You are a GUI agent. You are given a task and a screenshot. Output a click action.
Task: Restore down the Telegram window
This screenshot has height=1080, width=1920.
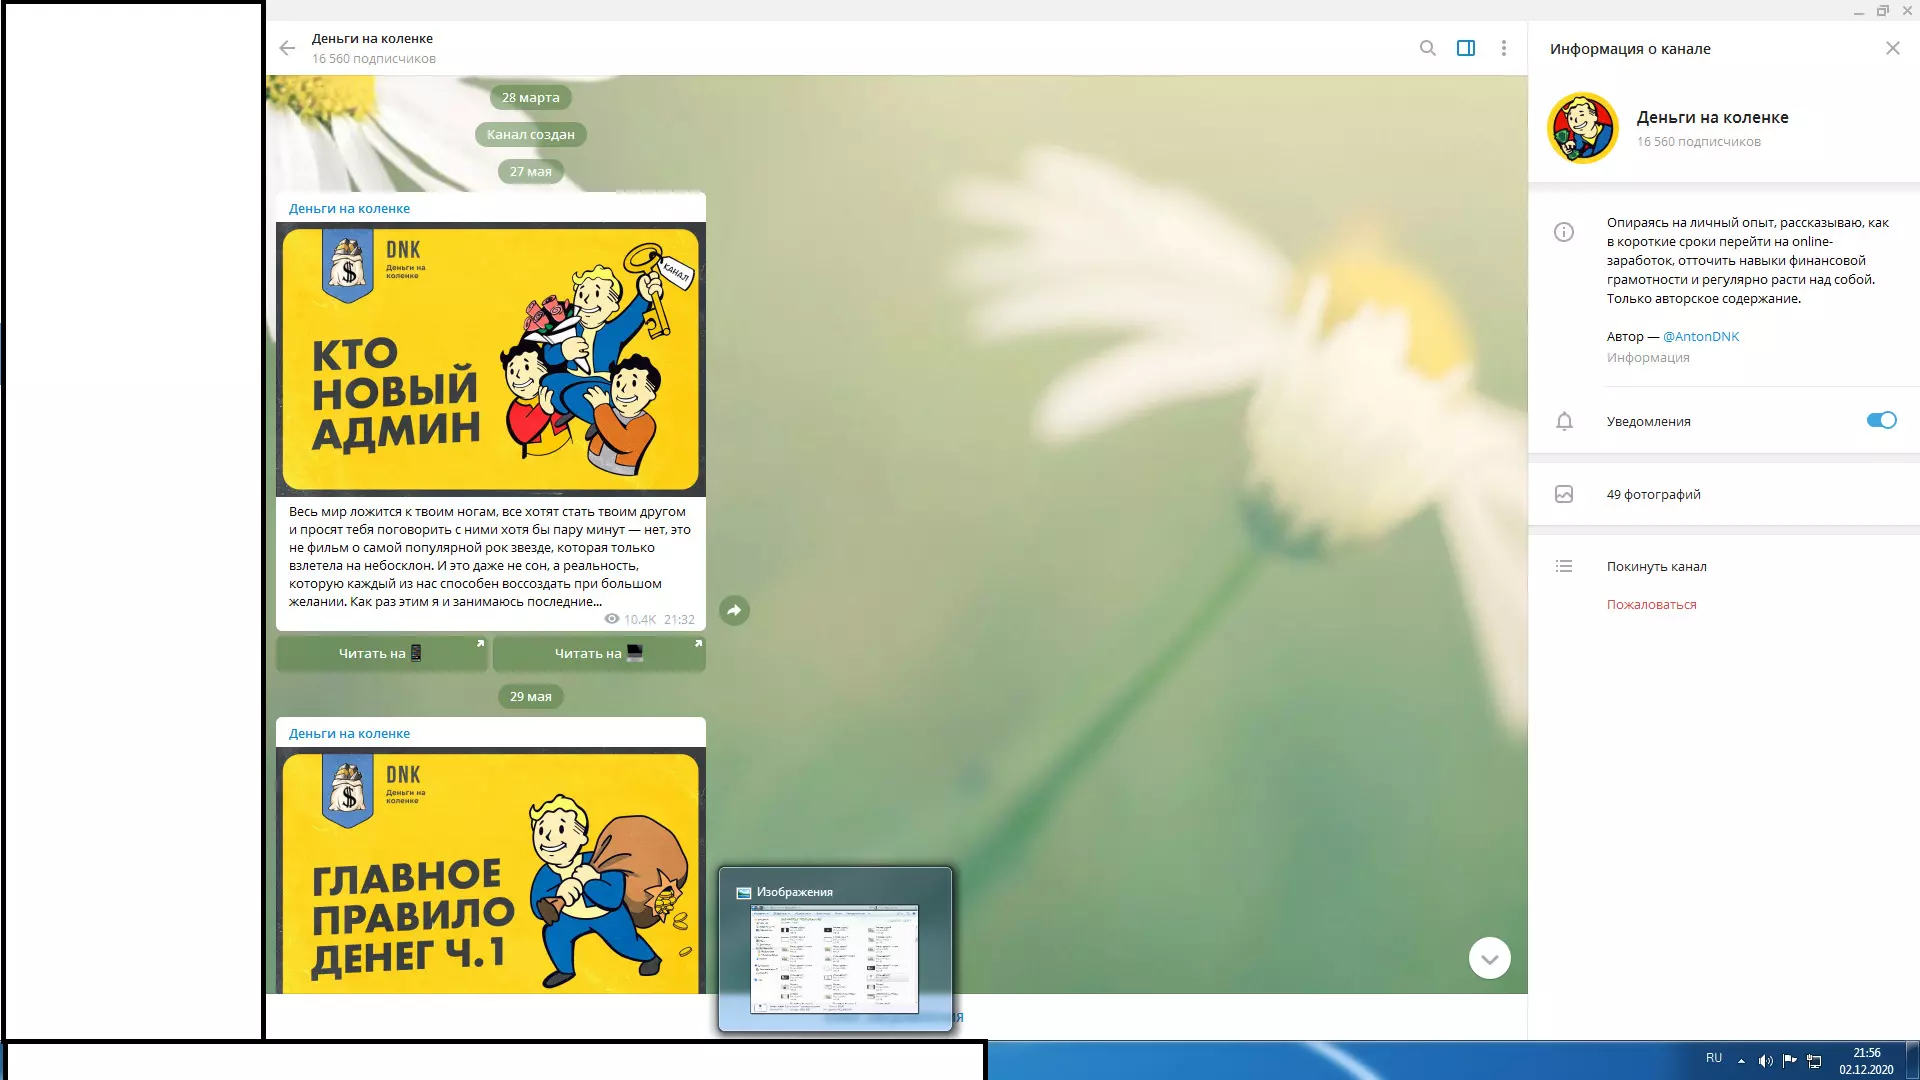[1883, 11]
